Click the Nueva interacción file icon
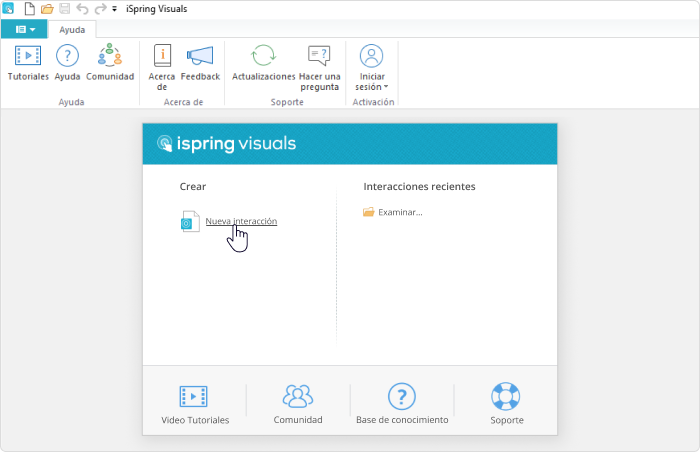Viewport: 700px width, 452px height. [x=190, y=221]
